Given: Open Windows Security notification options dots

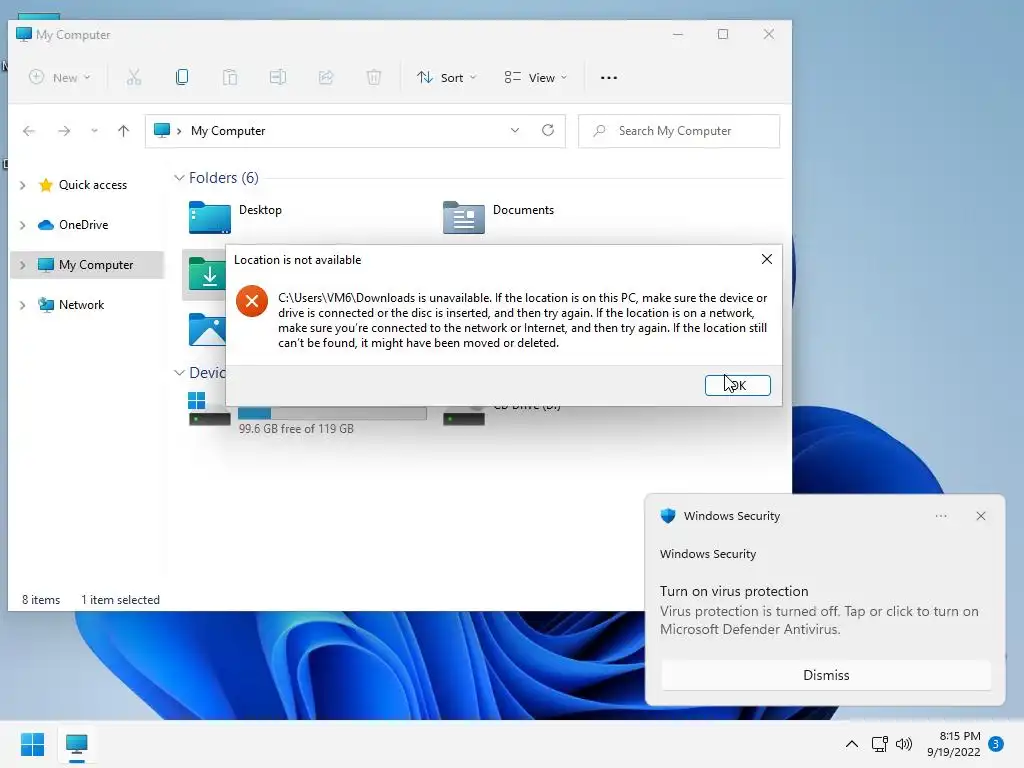Looking at the screenshot, I should tap(941, 516).
